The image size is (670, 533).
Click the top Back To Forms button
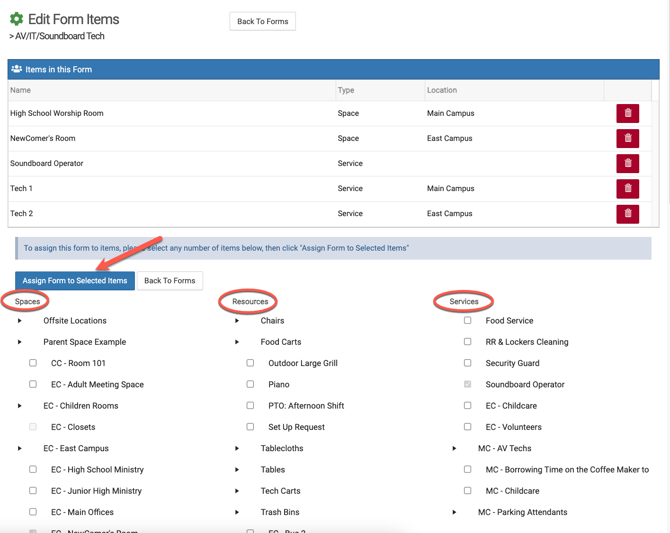pyautogui.click(x=263, y=21)
